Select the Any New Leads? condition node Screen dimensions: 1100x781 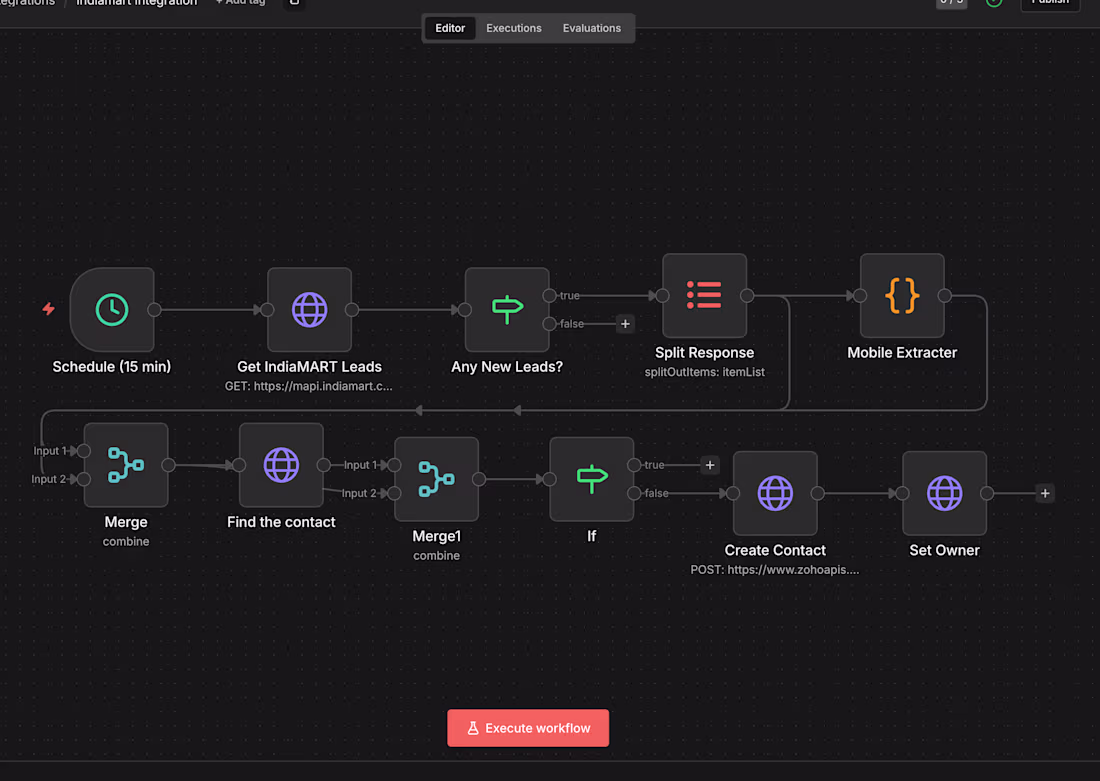coord(507,309)
